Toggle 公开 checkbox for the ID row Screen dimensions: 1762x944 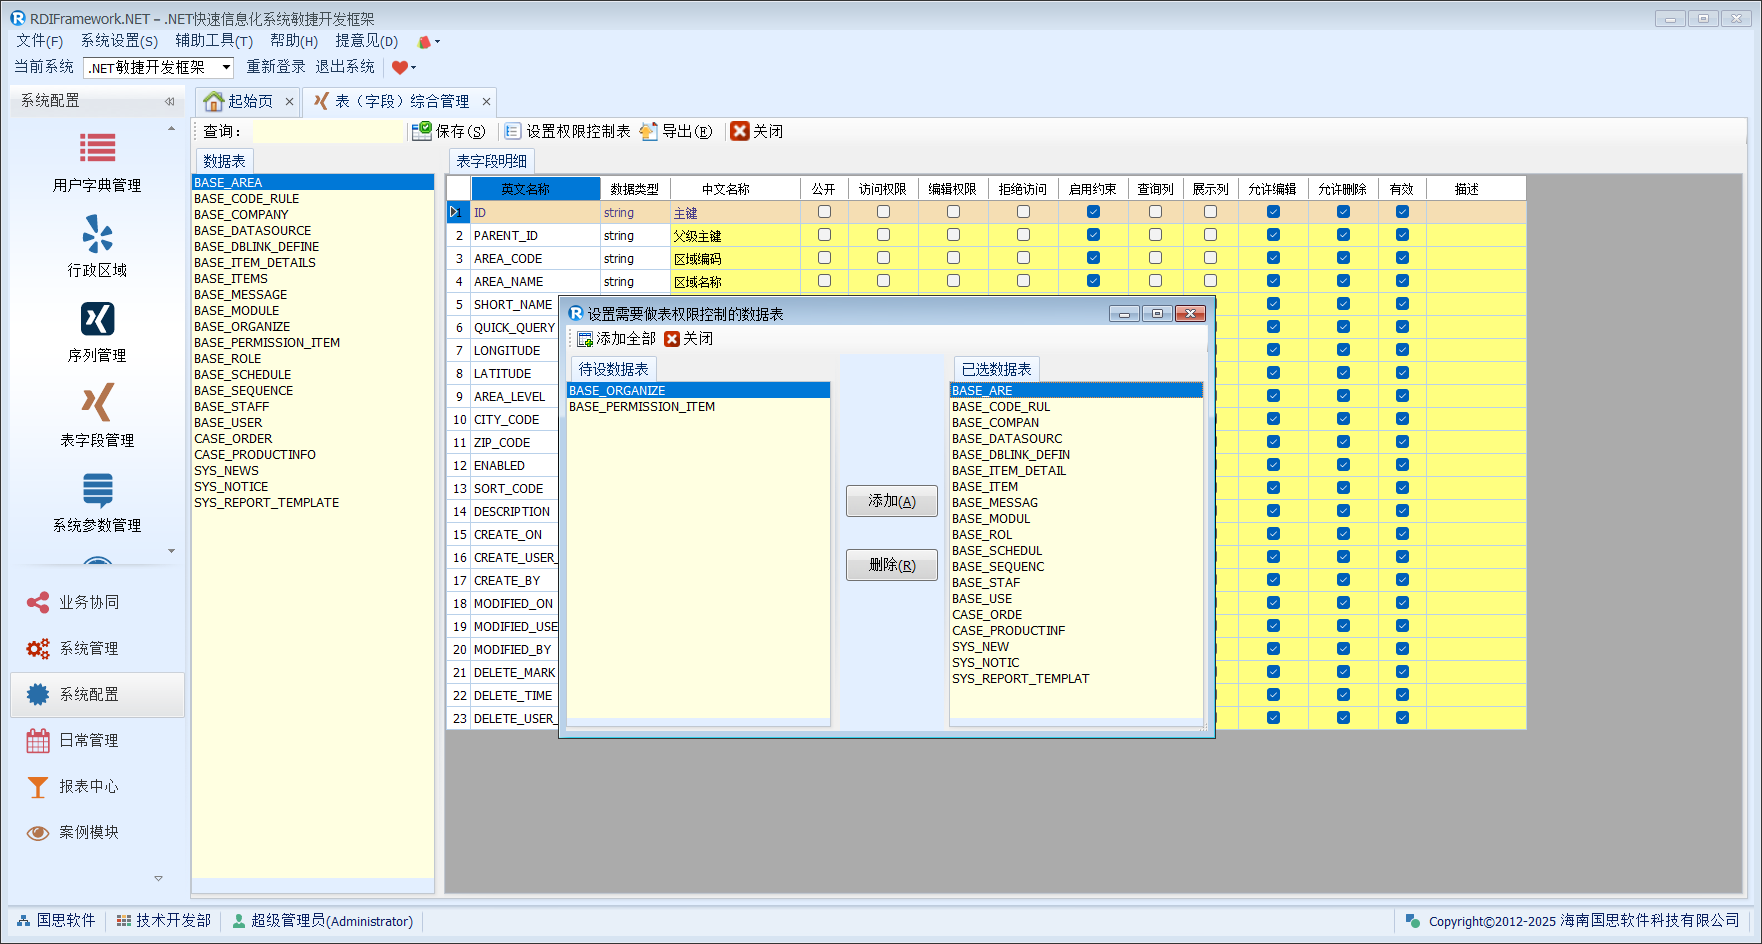824,212
